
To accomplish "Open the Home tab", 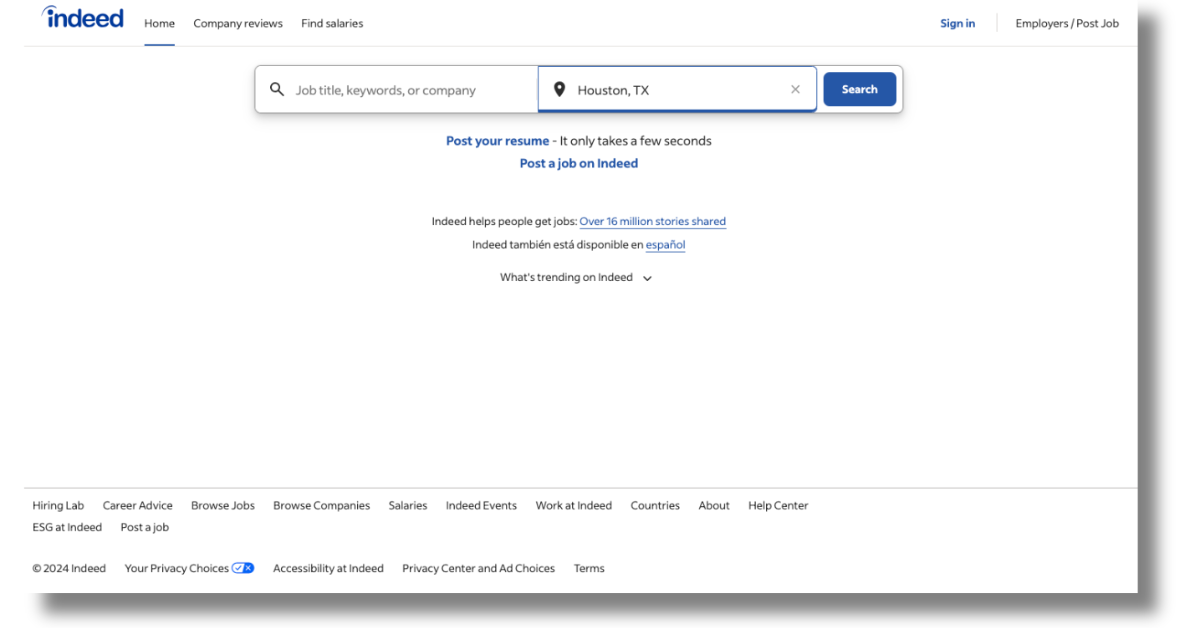I will (x=159, y=23).
